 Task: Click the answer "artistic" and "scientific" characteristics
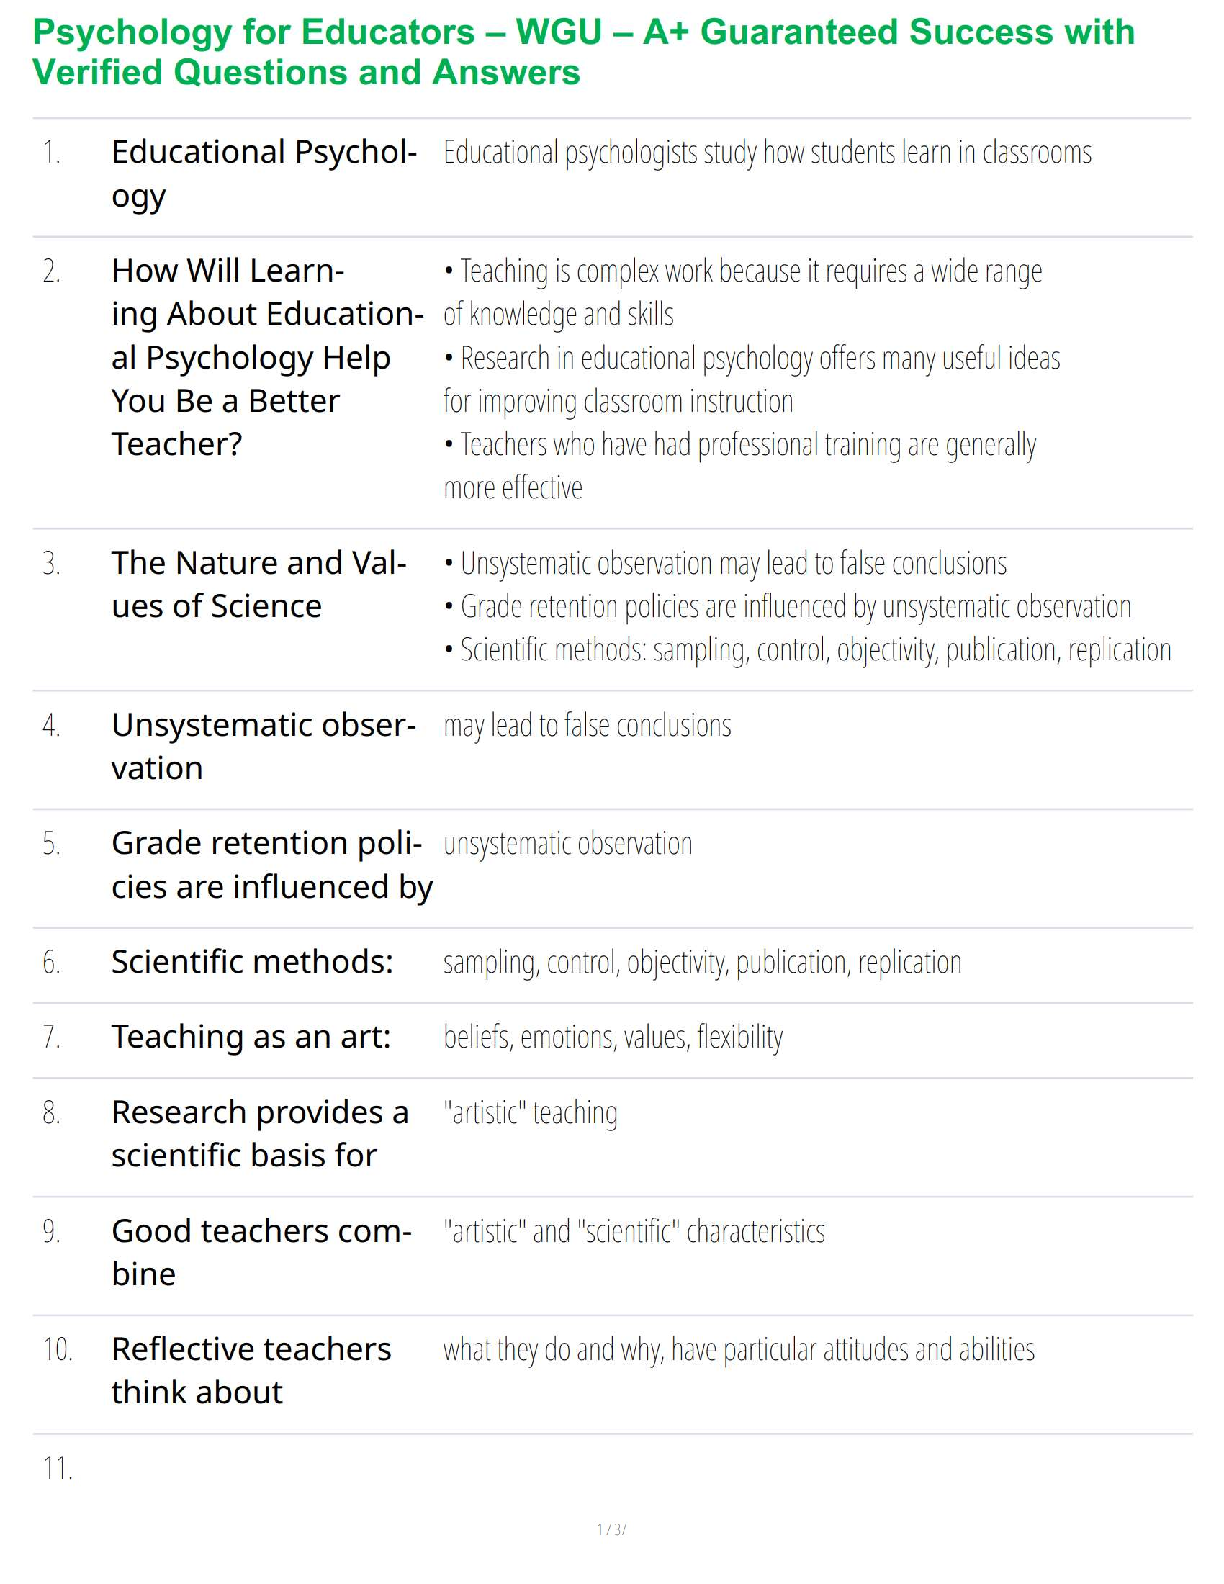tap(634, 1231)
